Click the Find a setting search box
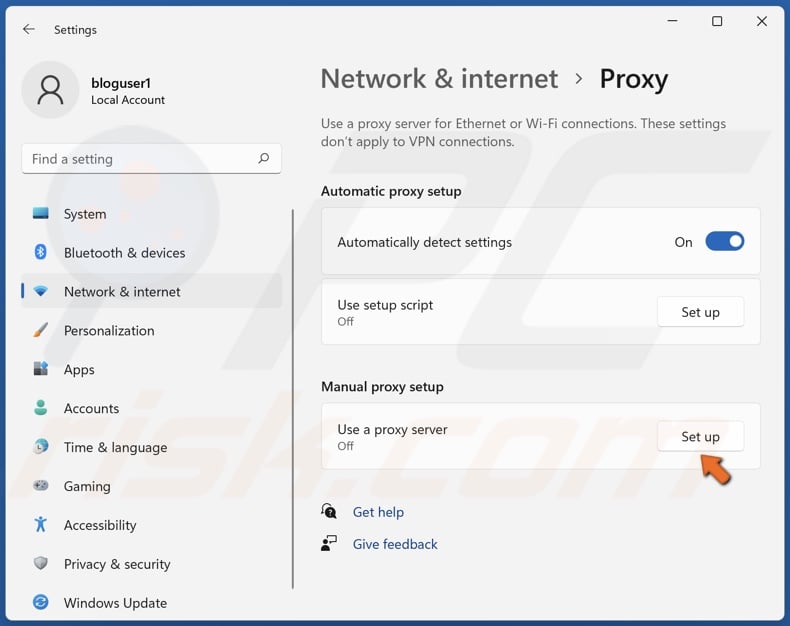Screen dimensions: 790x626 140,159
